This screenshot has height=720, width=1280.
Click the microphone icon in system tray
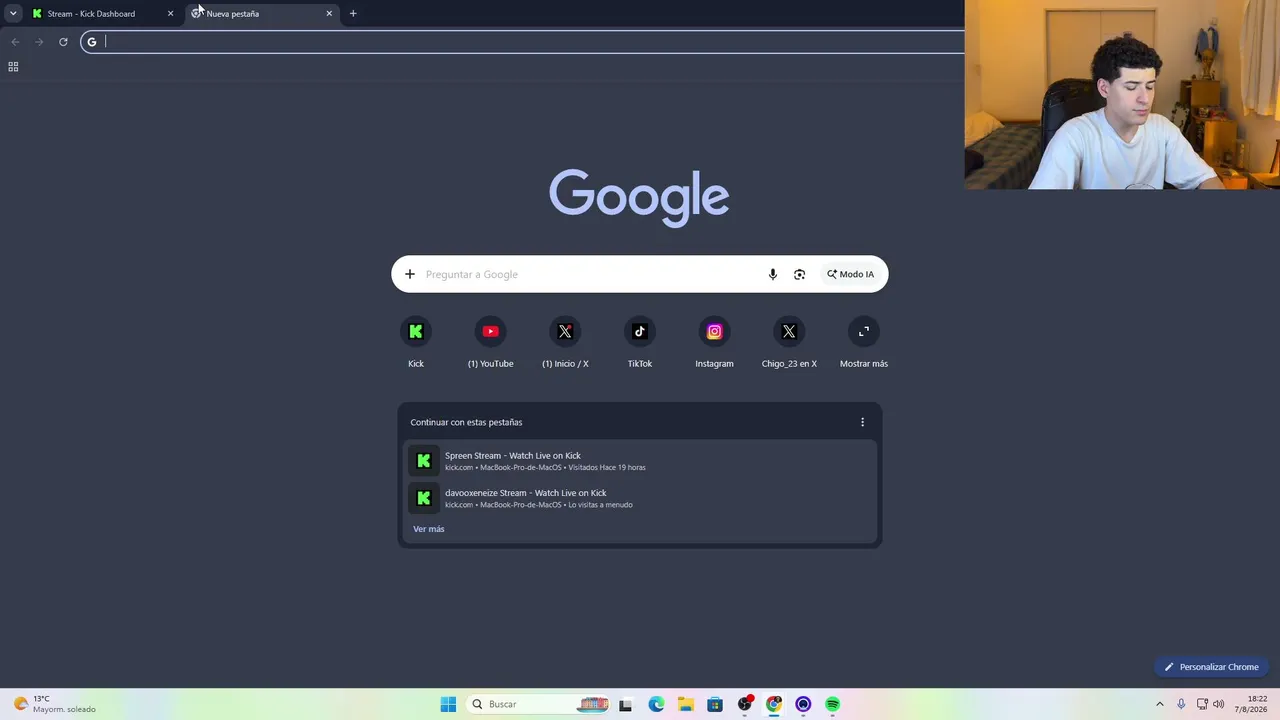point(1181,704)
